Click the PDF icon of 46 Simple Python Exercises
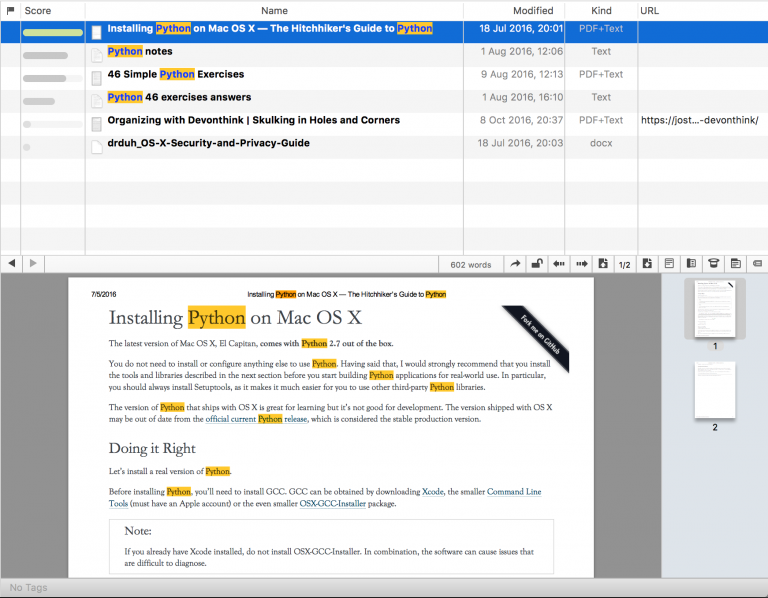This screenshot has height=598, width=768. click(96, 78)
